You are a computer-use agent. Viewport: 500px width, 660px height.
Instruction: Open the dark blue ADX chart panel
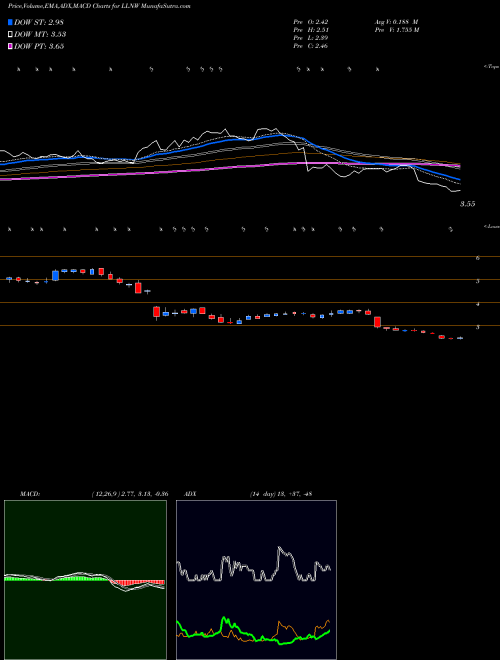click(256, 580)
